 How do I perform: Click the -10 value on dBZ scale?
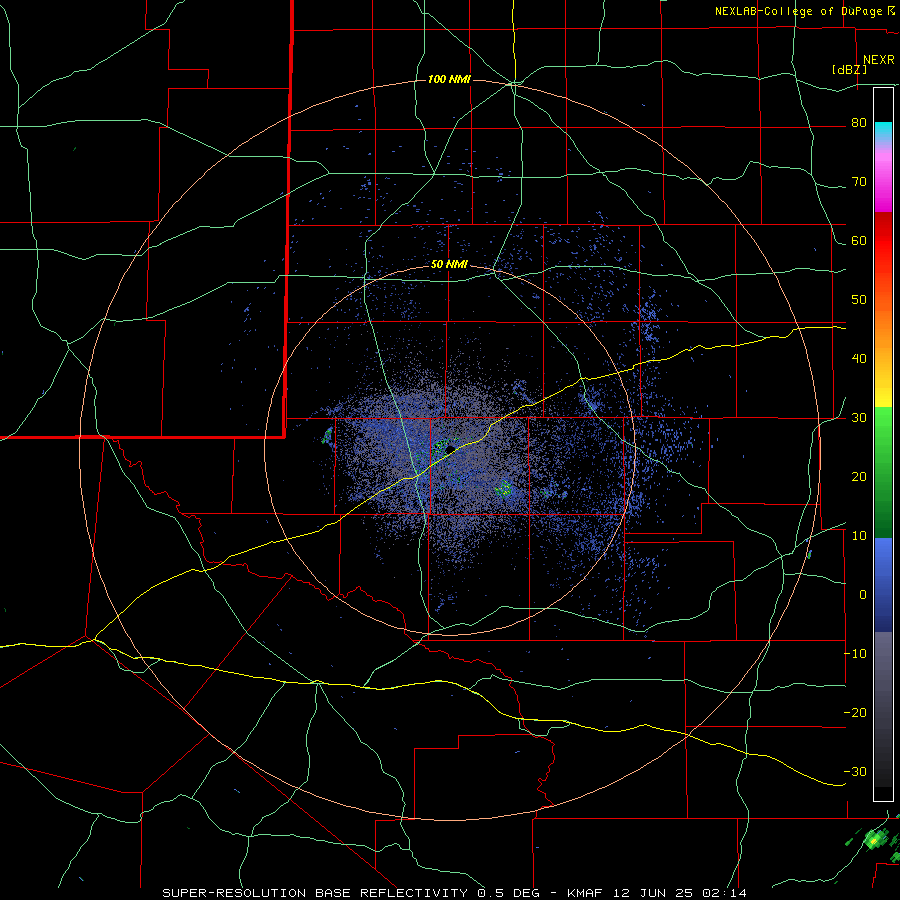coord(855,654)
